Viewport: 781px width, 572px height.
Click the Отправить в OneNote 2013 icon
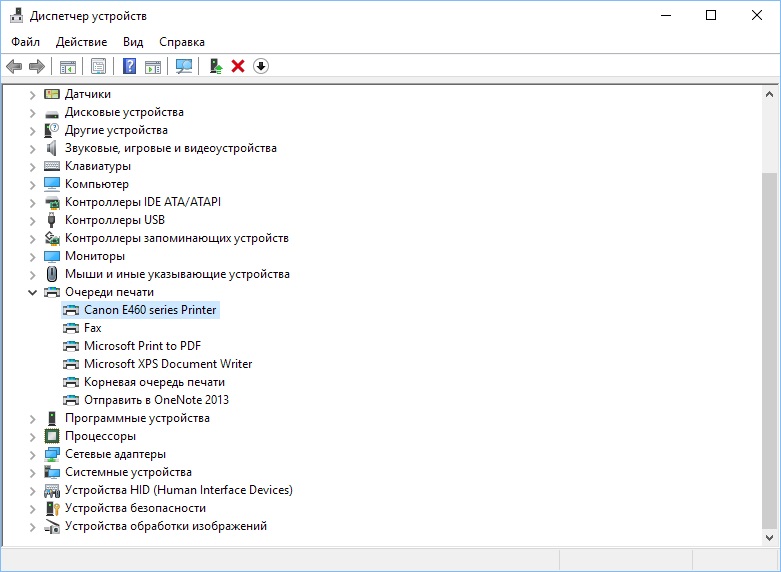(71, 400)
